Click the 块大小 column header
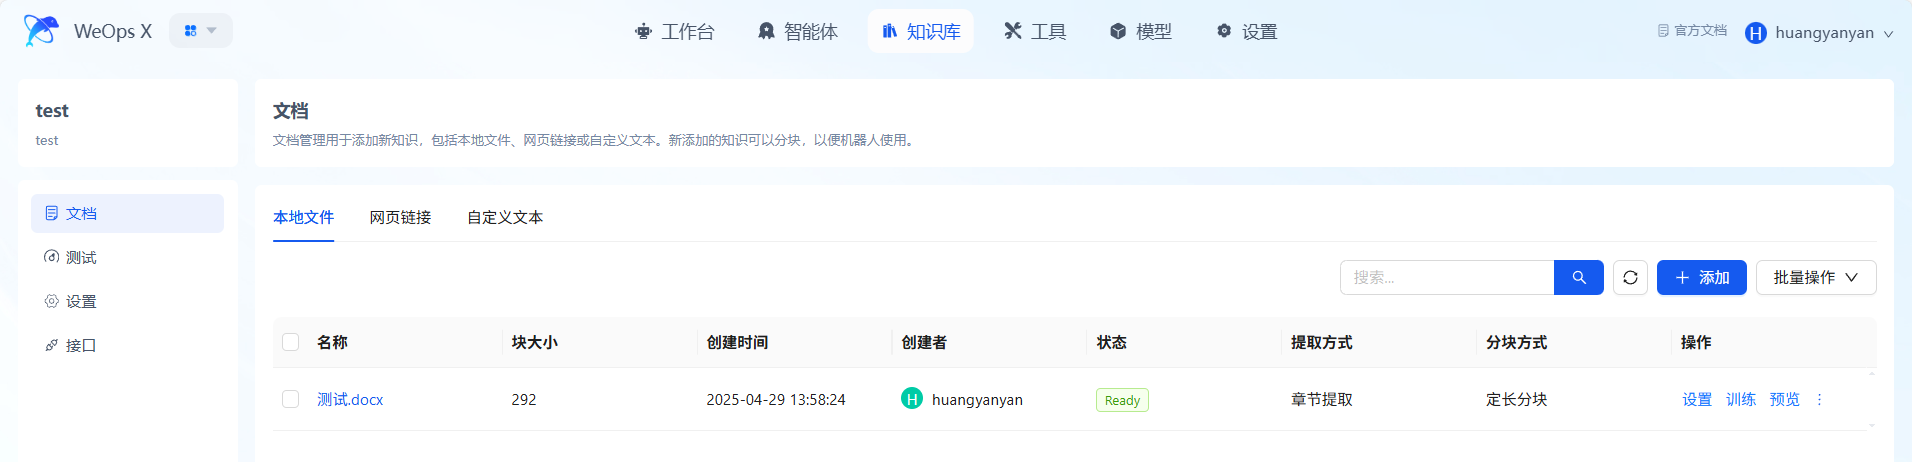The image size is (1912, 462). (x=534, y=342)
